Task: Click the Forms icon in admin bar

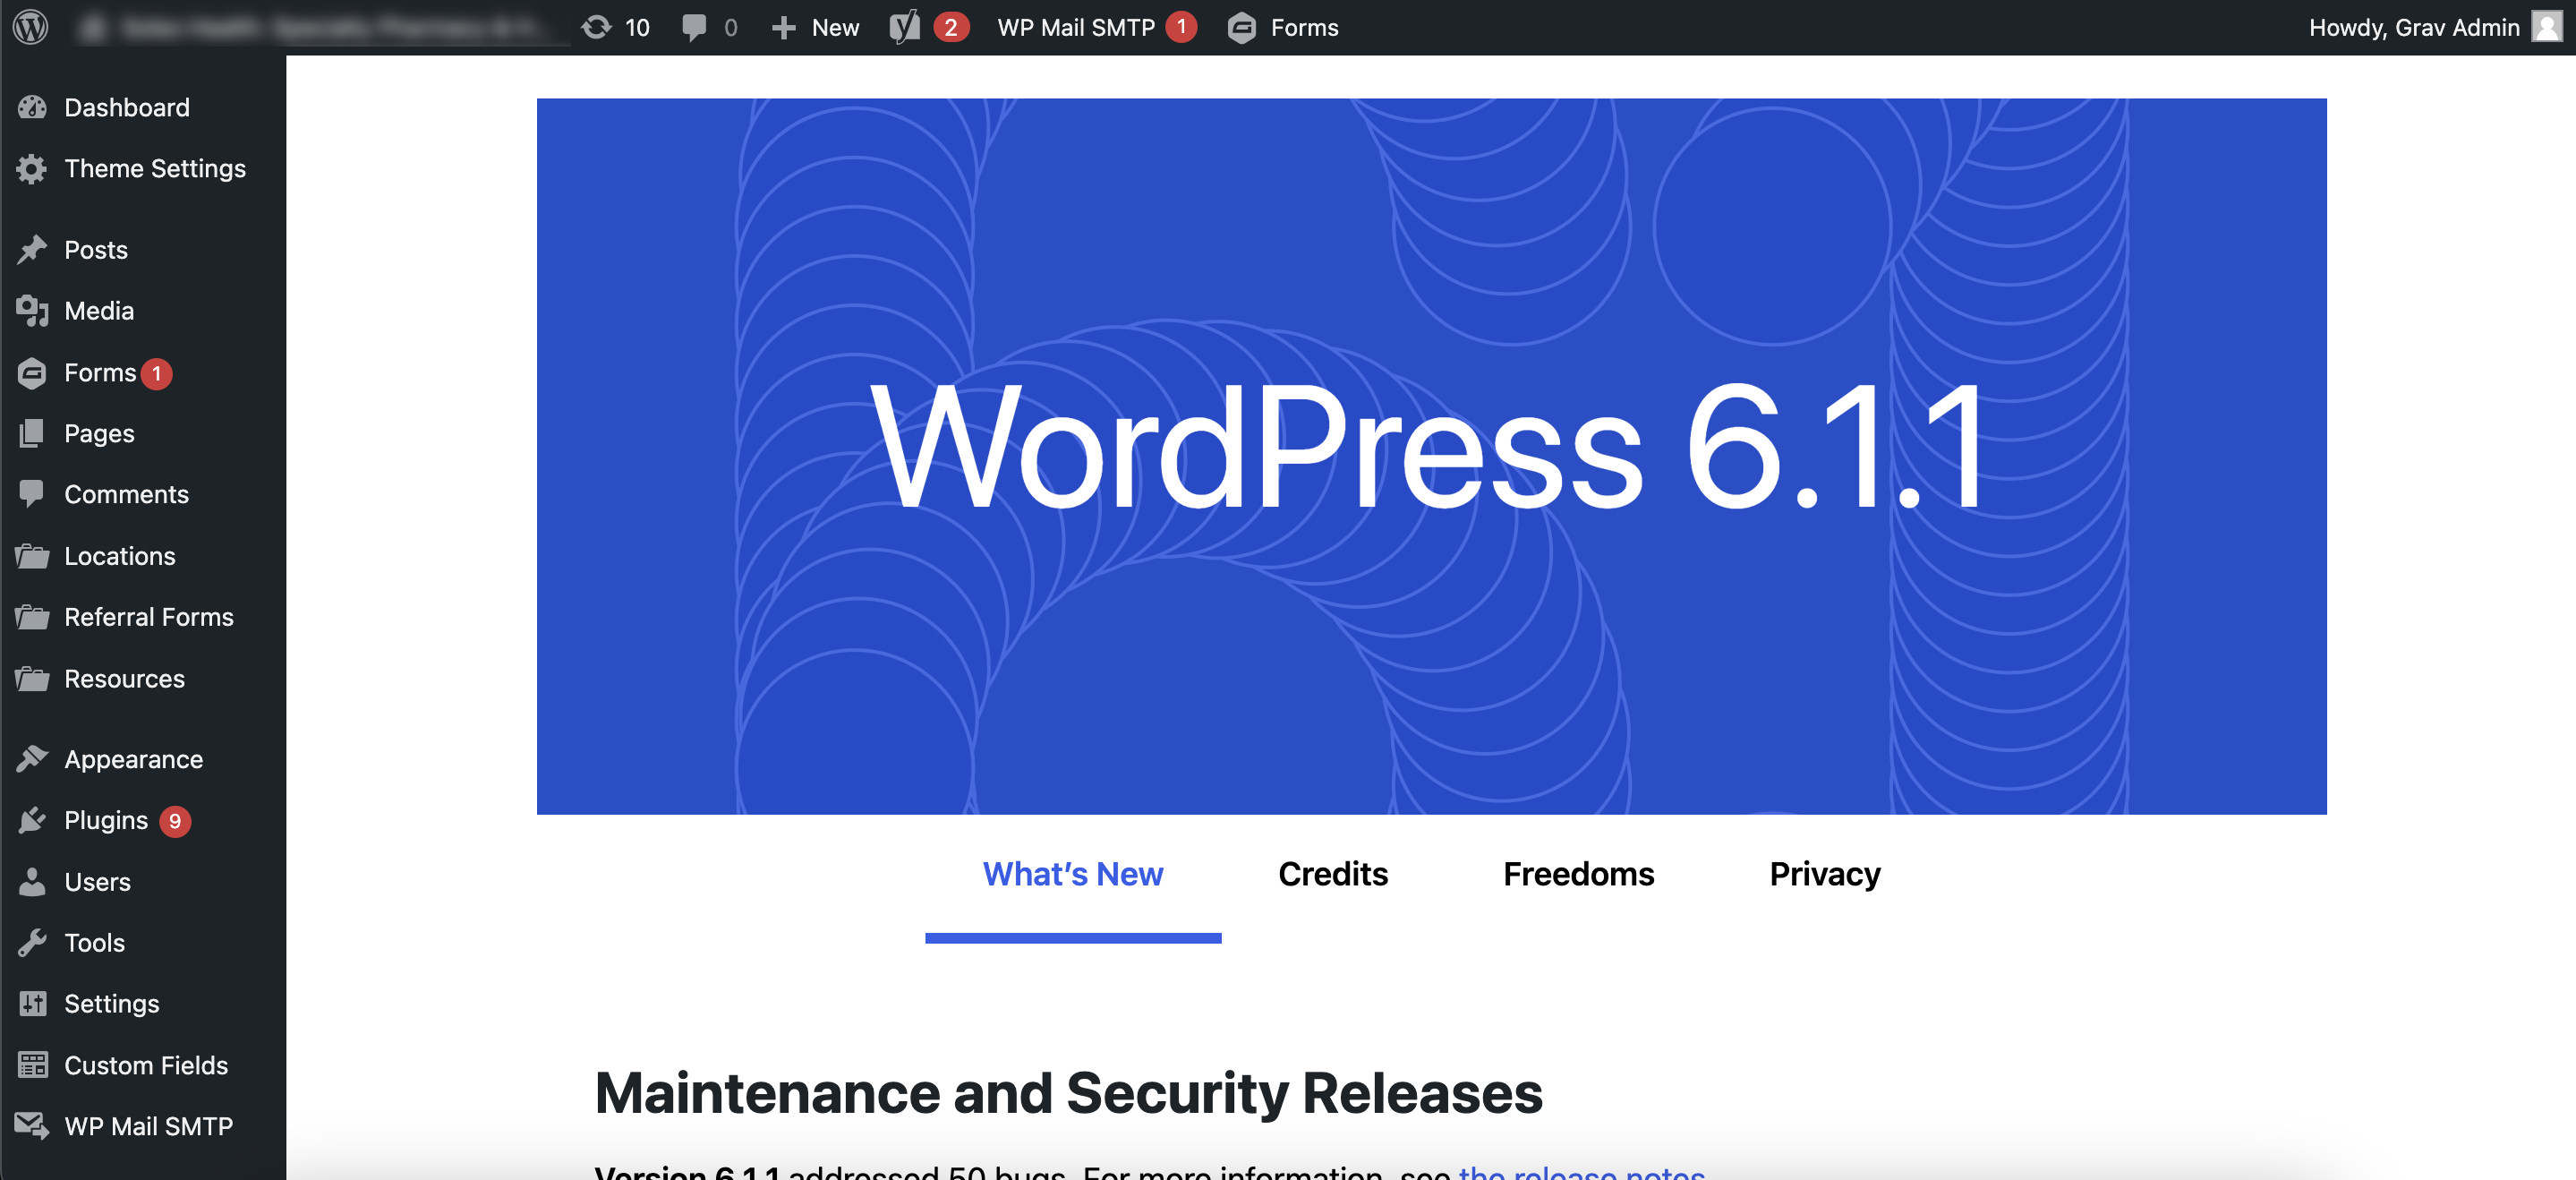Action: pos(1241,27)
